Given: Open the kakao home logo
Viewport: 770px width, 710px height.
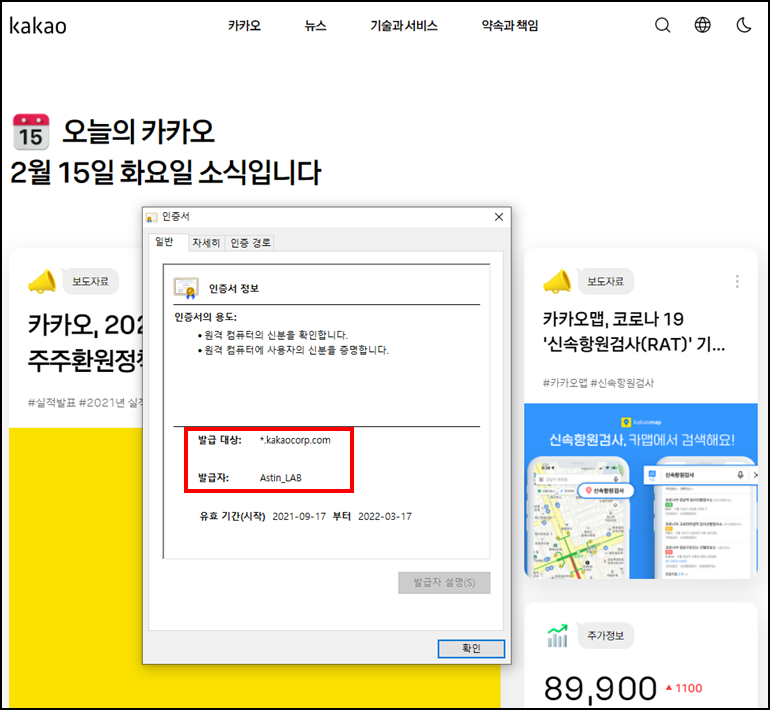Looking at the screenshot, I should [x=38, y=26].
